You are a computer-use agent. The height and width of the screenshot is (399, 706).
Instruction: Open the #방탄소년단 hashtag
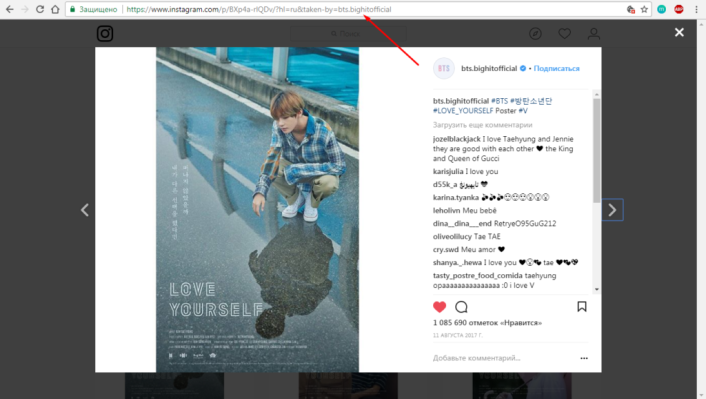(531, 101)
